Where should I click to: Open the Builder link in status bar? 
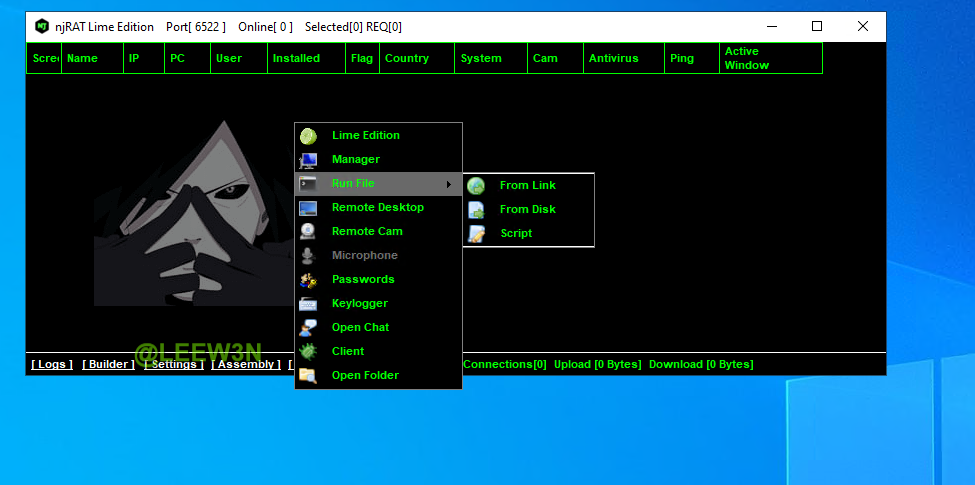coord(108,364)
